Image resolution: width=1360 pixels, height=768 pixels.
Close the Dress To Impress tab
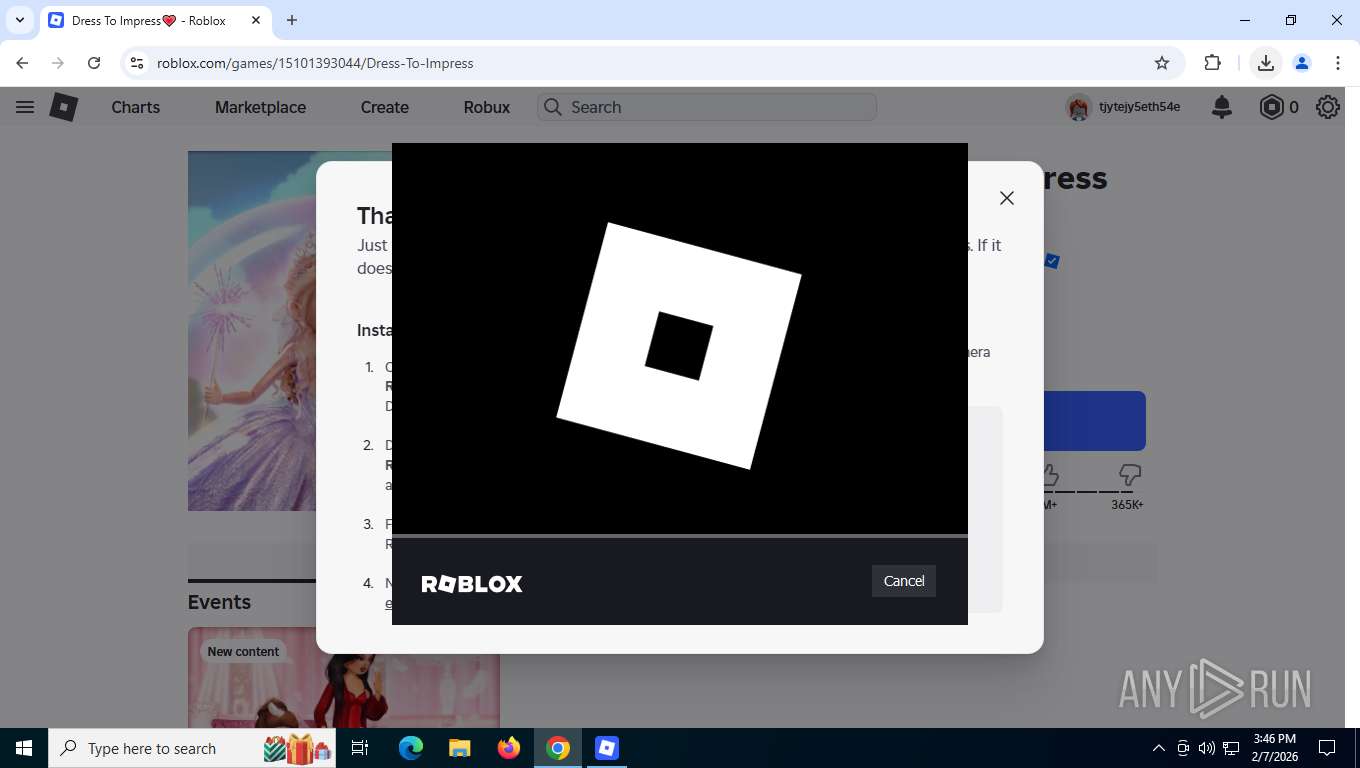(255, 20)
